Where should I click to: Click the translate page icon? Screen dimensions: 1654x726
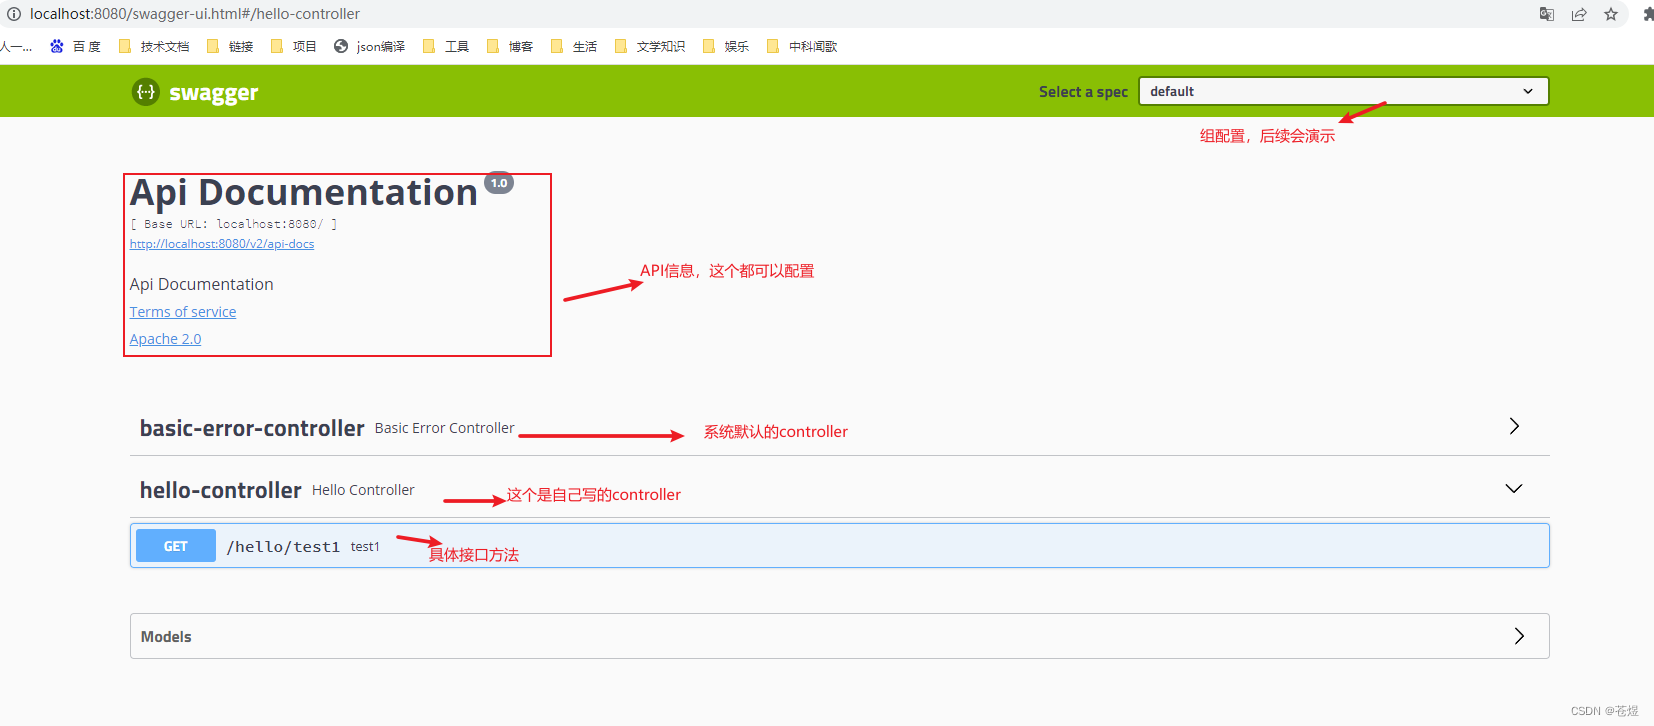tap(1547, 14)
